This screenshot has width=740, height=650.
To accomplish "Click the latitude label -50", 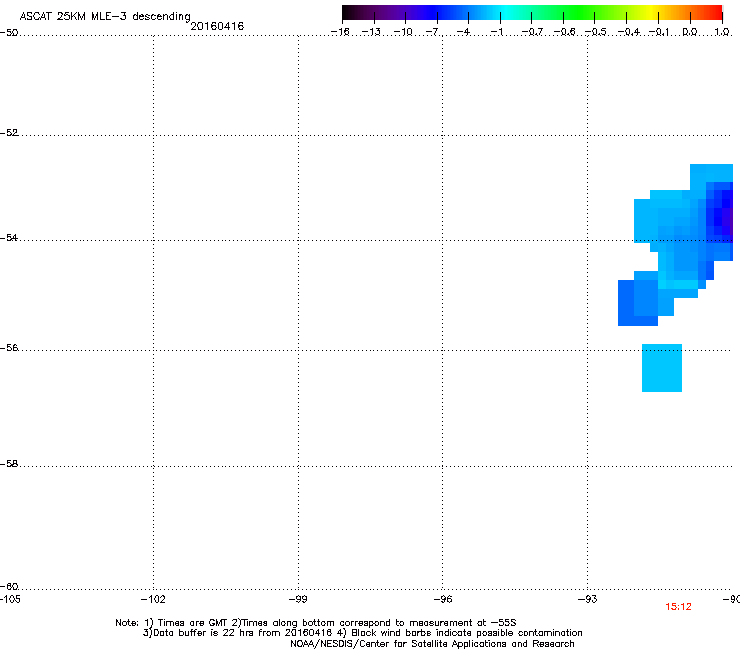I will pos(9,33).
